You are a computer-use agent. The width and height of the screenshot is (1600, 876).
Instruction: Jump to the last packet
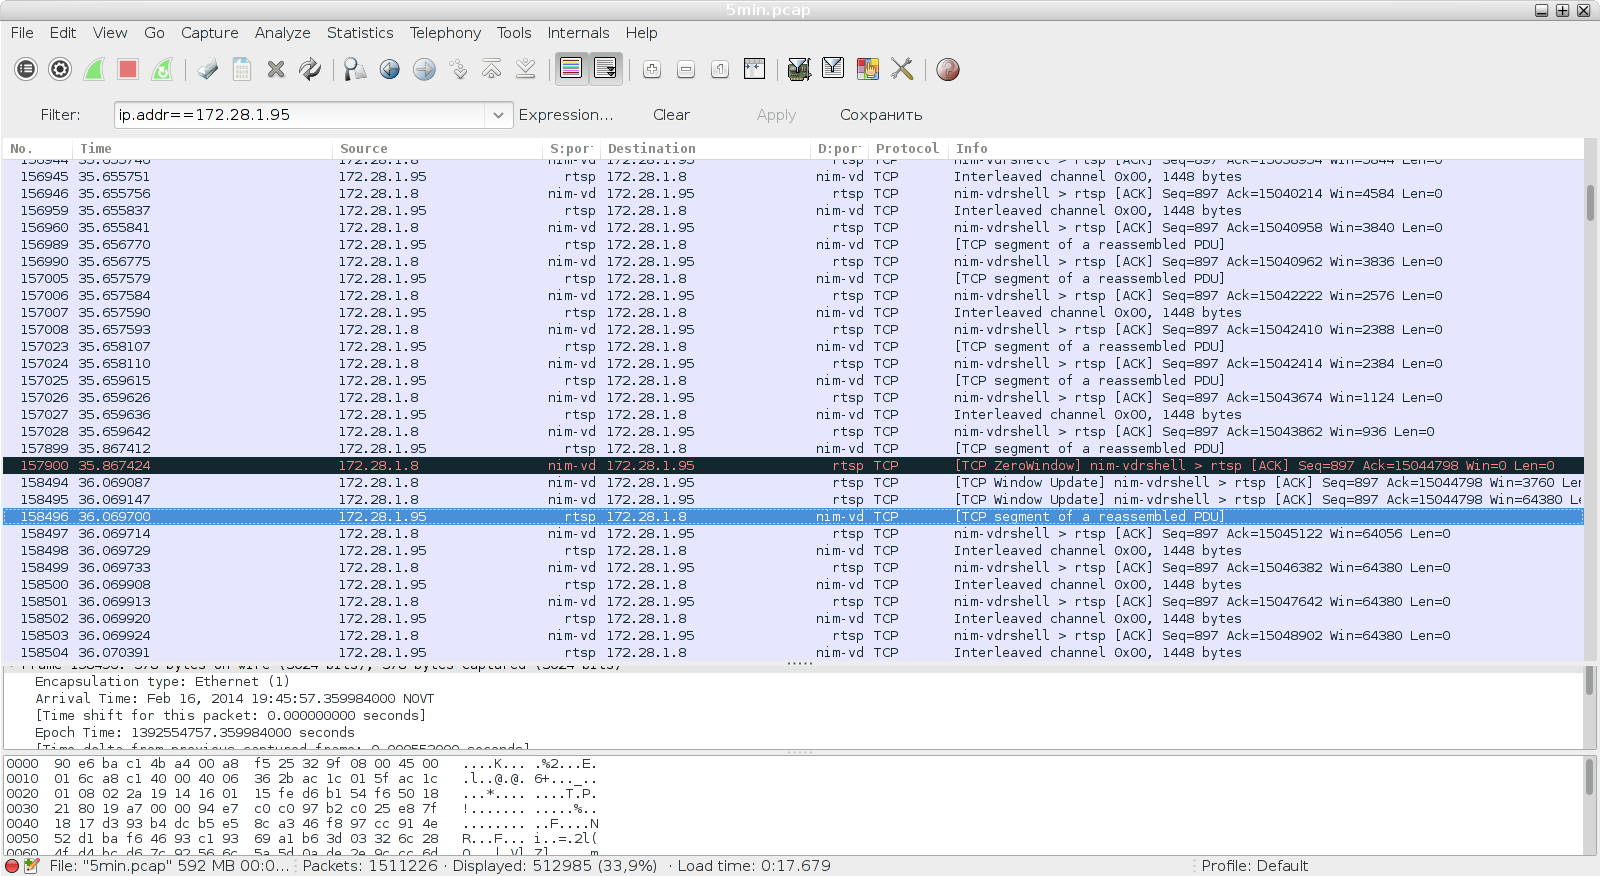(x=526, y=69)
